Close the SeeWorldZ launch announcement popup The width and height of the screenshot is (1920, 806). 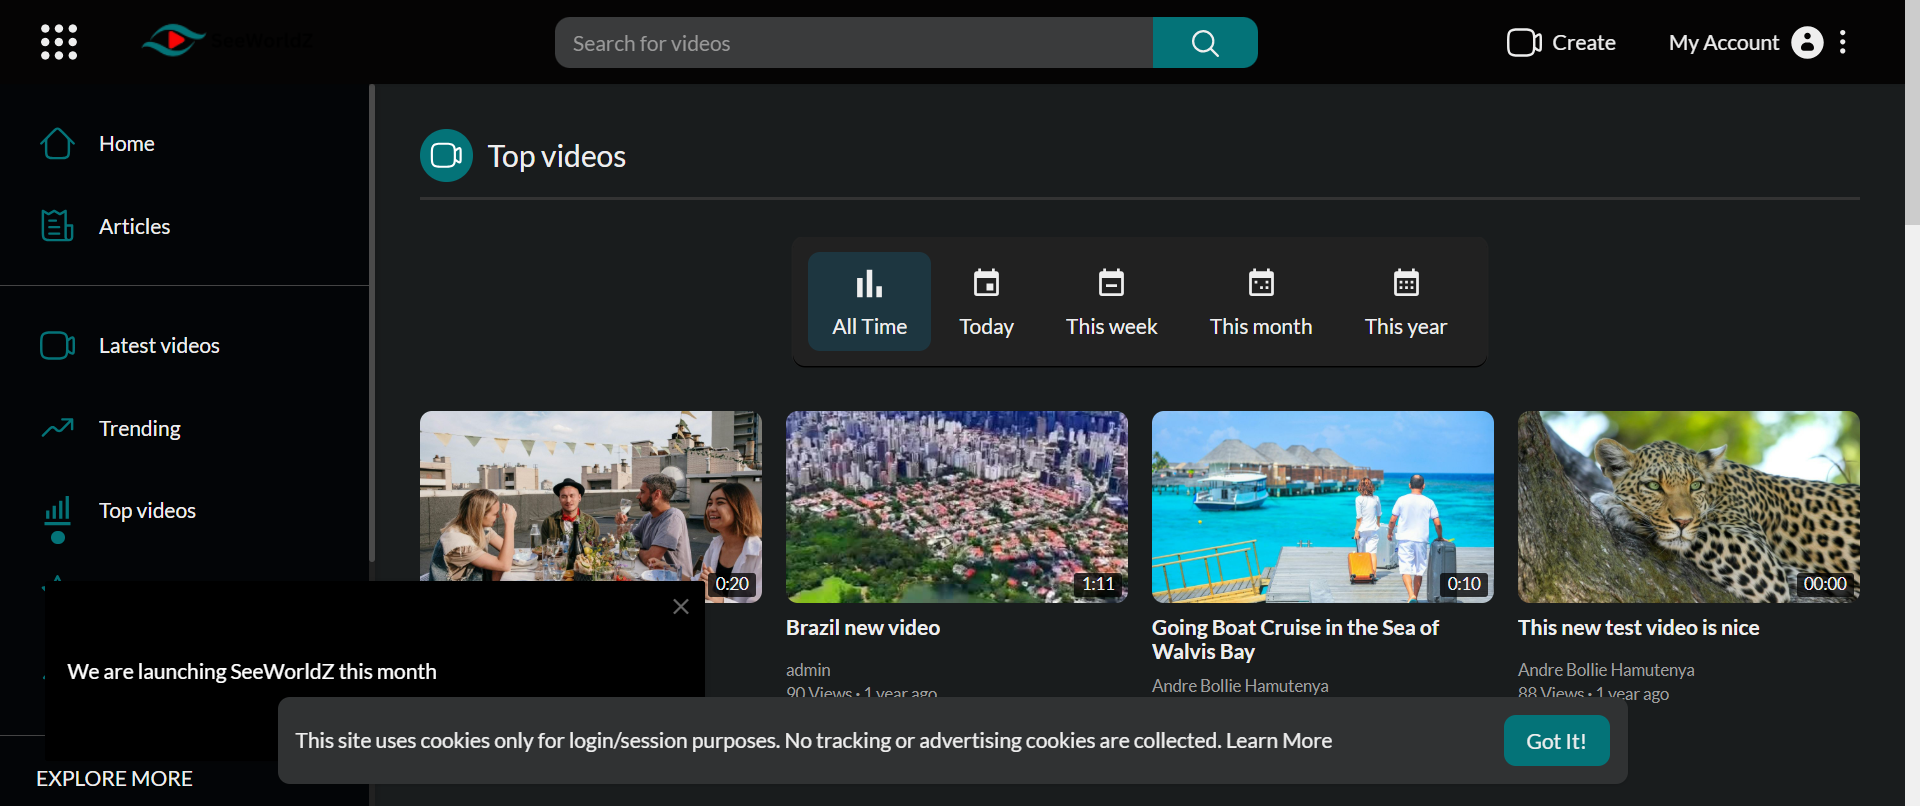[x=681, y=607]
